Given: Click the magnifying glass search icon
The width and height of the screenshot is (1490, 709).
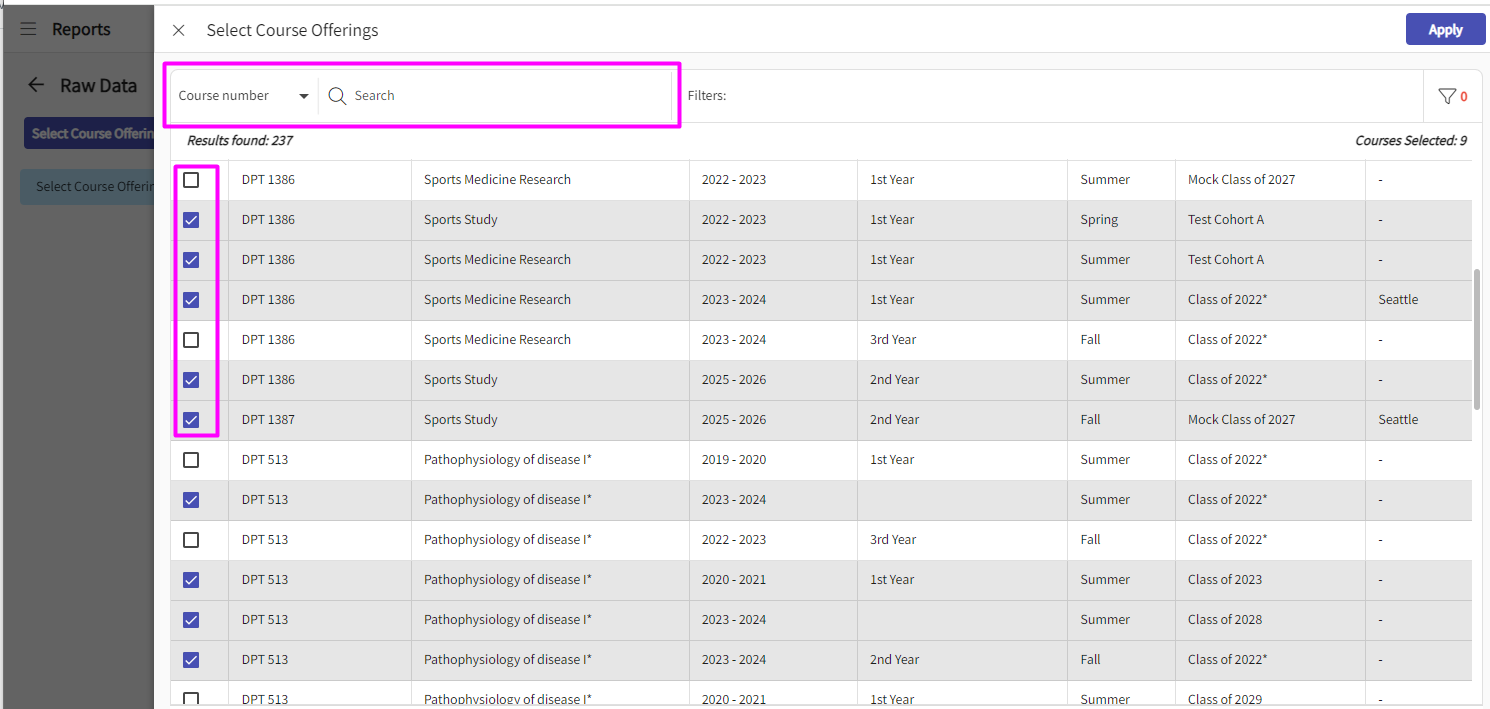Looking at the screenshot, I should [x=337, y=96].
